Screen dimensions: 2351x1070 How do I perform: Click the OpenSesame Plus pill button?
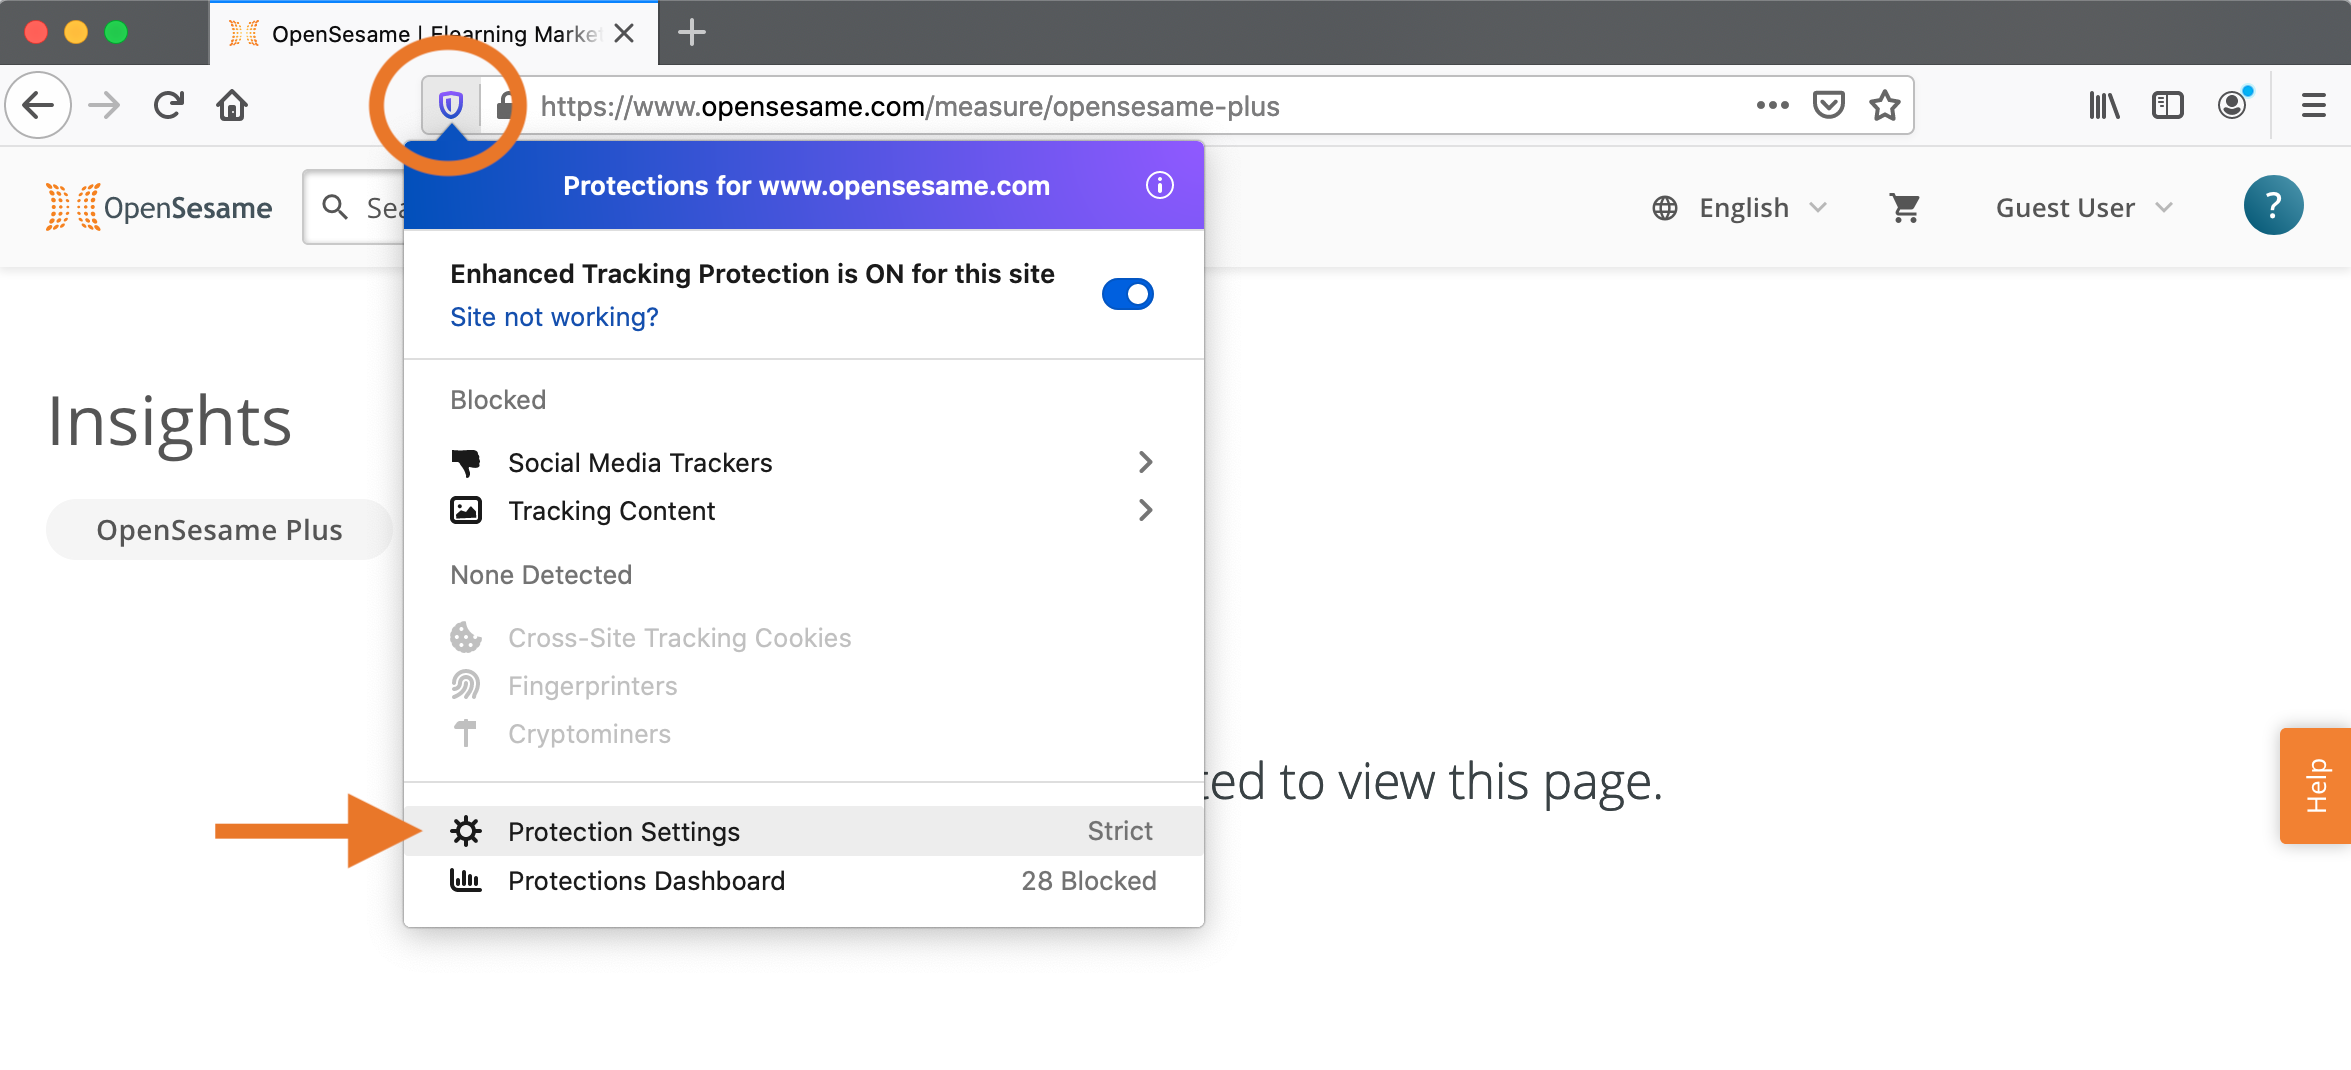[219, 530]
